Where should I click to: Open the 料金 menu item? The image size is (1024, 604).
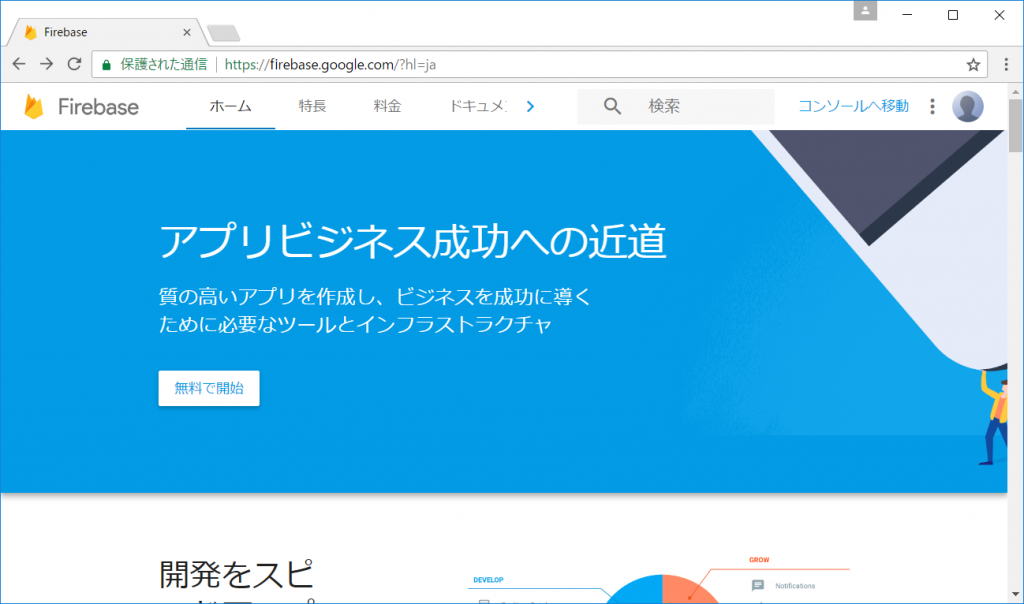click(386, 106)
